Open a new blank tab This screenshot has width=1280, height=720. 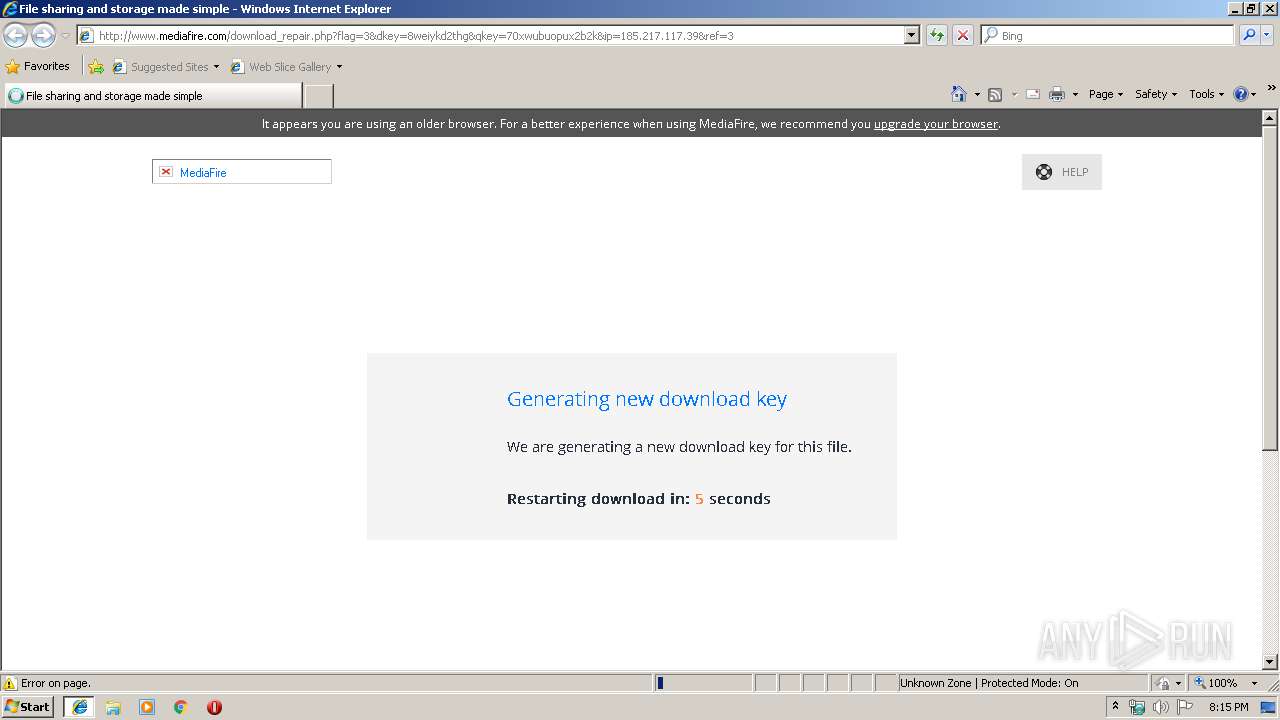tap(318, 96)
